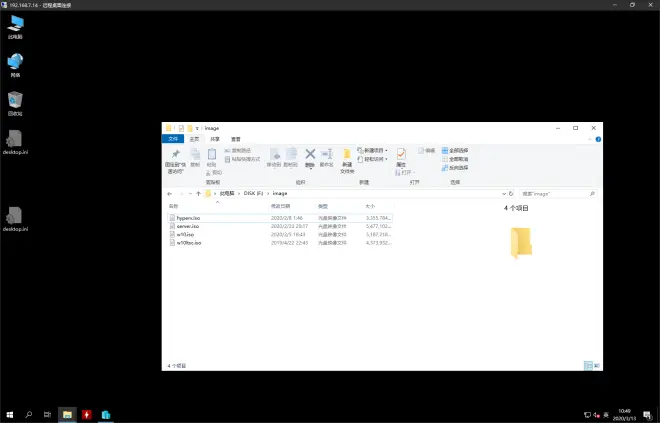Select the Home (主页) ribbon tab
Screen dimensions: 660x423
(x=194, y=139)
